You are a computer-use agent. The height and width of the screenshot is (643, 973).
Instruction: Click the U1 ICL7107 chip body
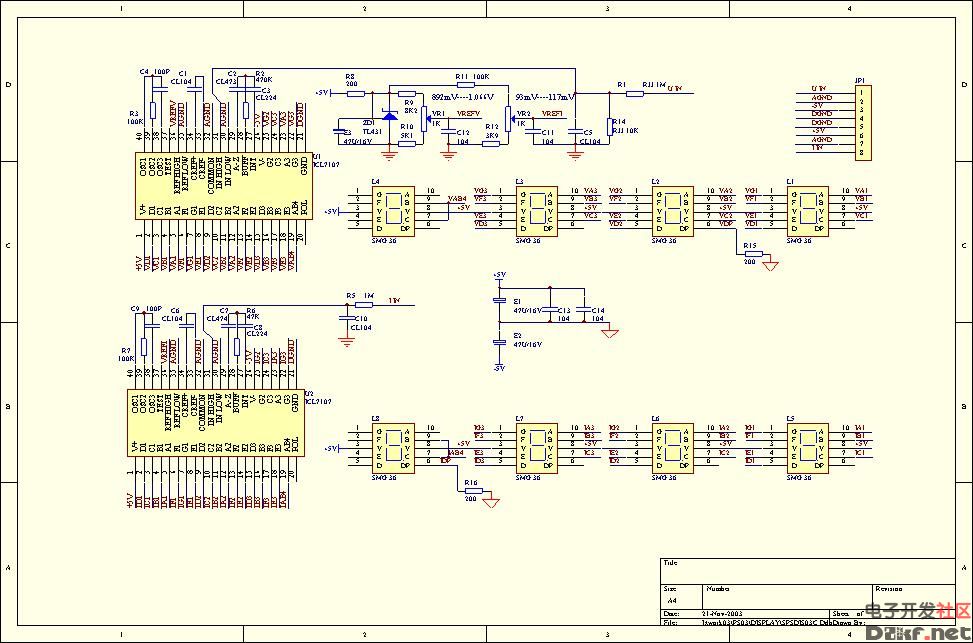coord(223,185)
